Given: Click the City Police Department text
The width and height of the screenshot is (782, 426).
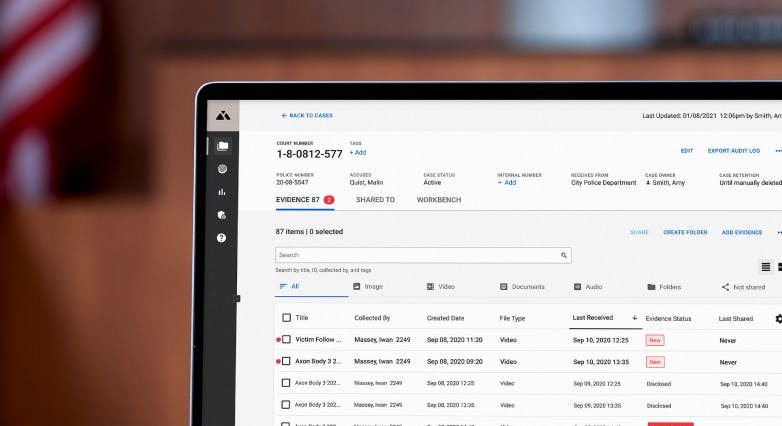Looking at the screenshot, I should [x=604, y=183].
